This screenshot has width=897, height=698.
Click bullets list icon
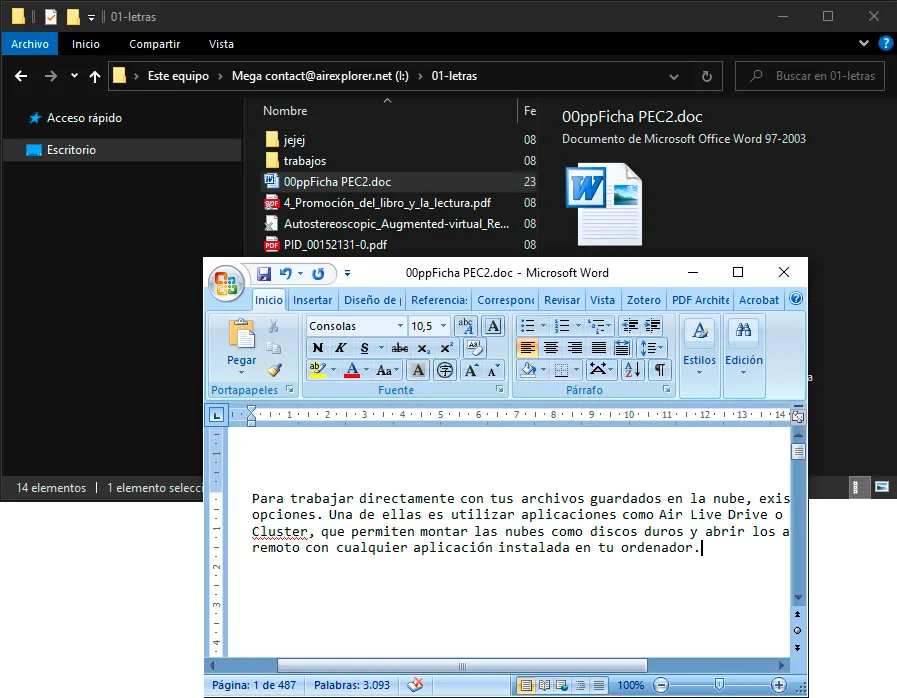click(527, 326)
